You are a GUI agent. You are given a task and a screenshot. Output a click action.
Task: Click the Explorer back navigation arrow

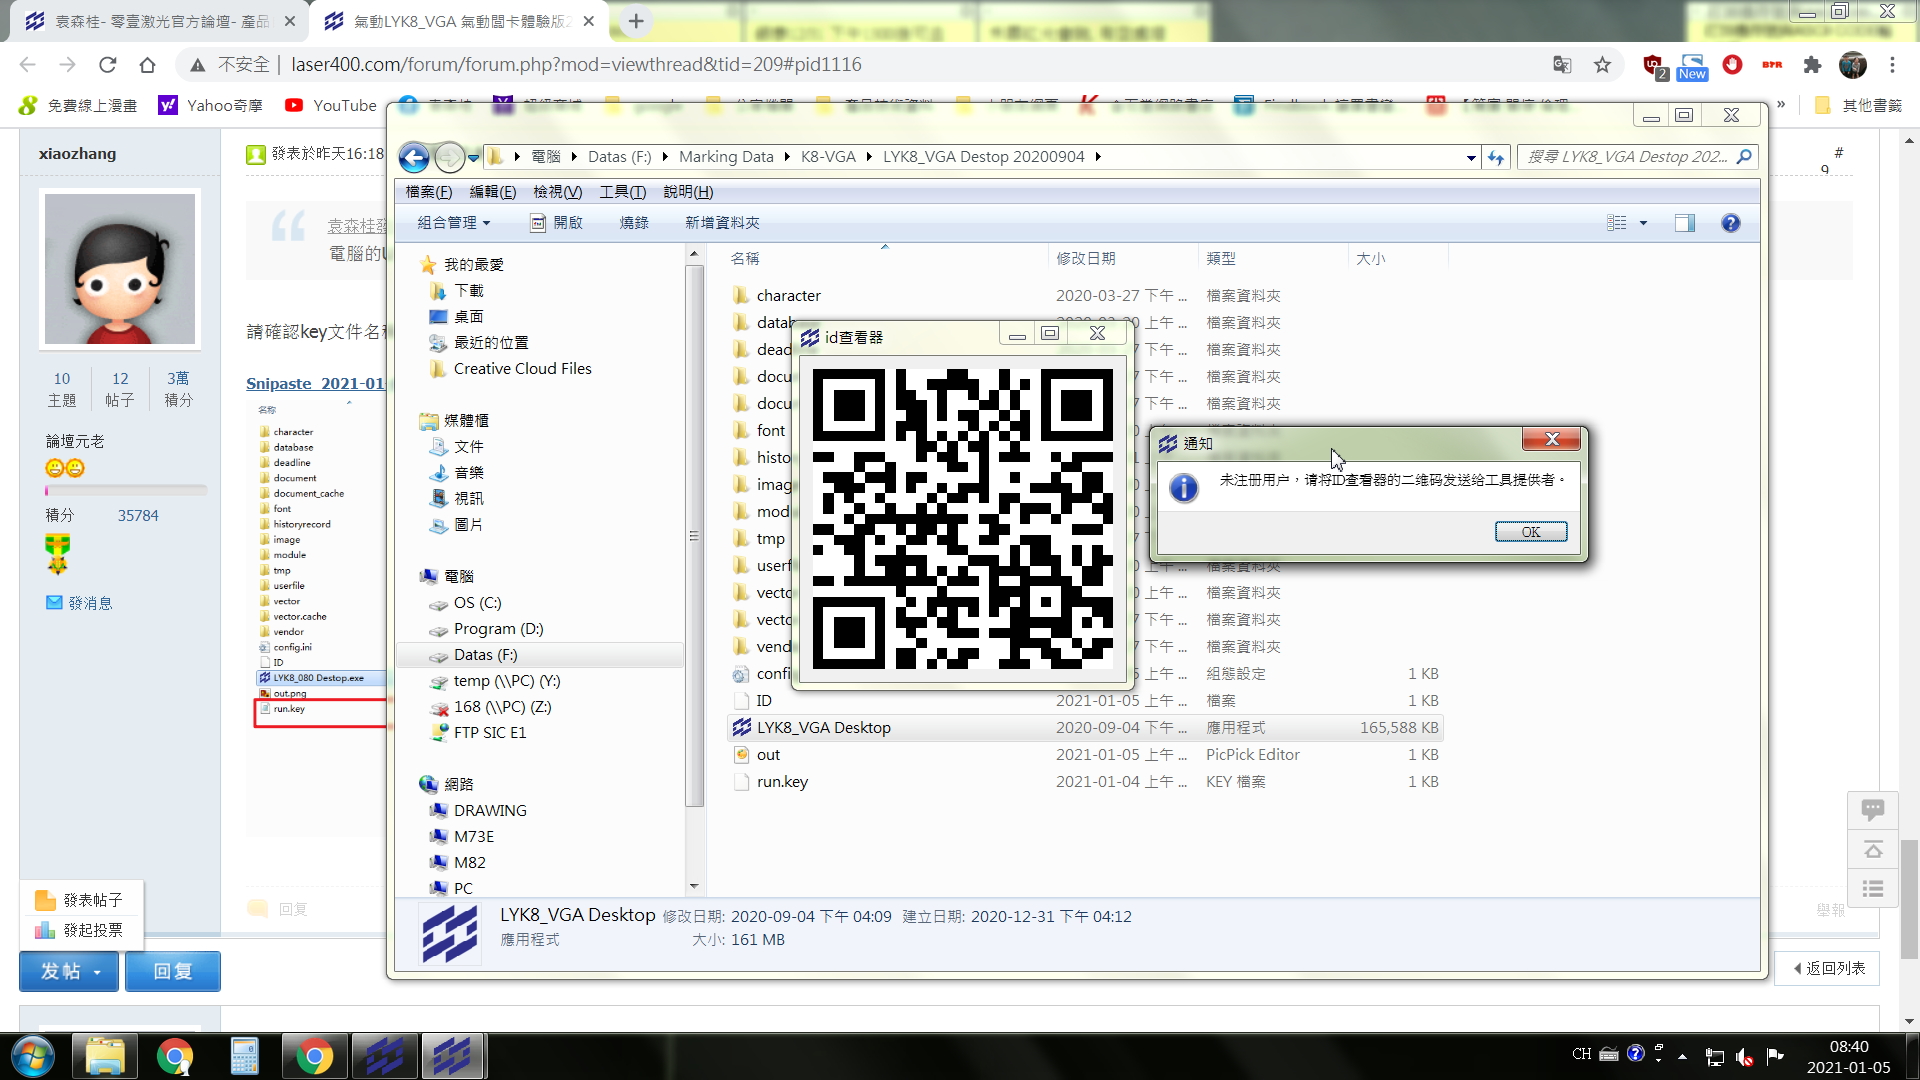pyautogui.click(x=414, y=157)
